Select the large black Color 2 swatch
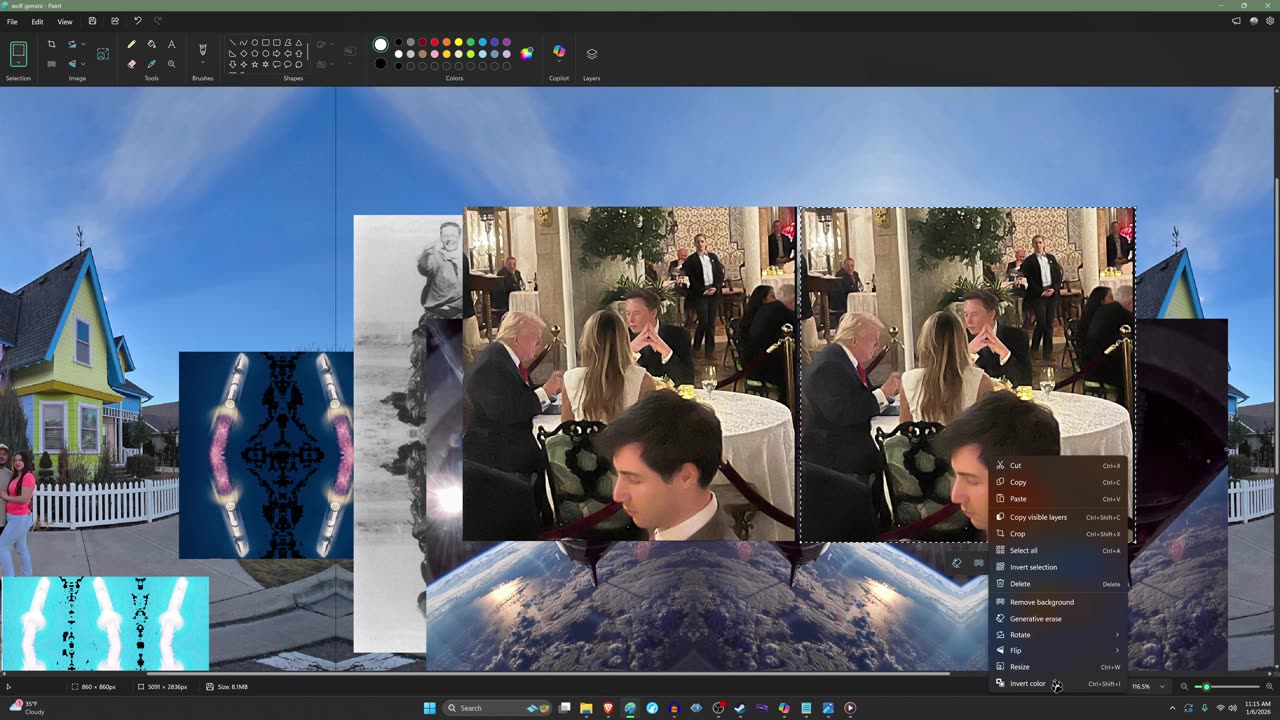The width and height of the screenshot is (1280, 720). pyautogui.click(x=380, y=64)
